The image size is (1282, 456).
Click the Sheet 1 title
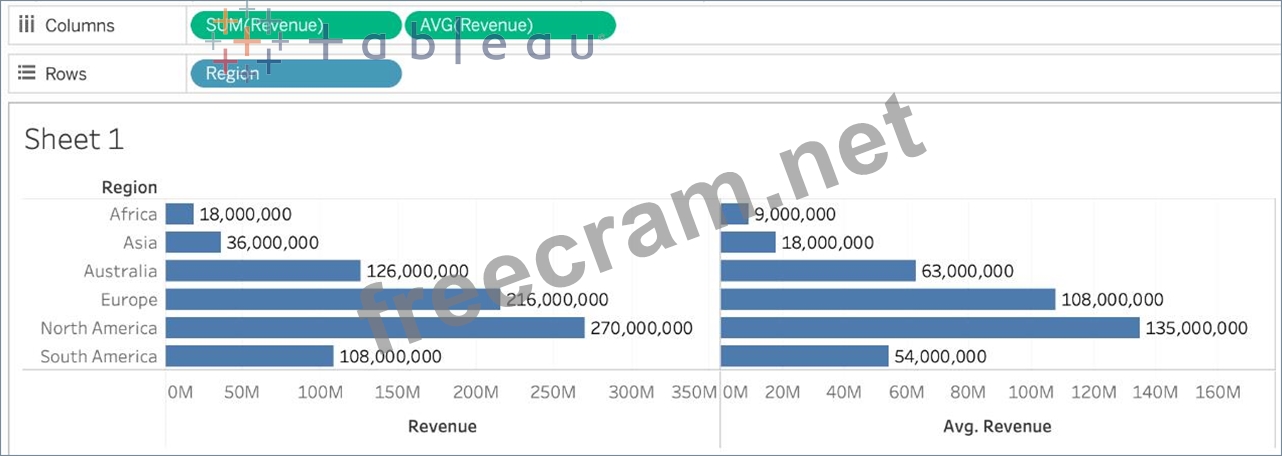point(73,139)
